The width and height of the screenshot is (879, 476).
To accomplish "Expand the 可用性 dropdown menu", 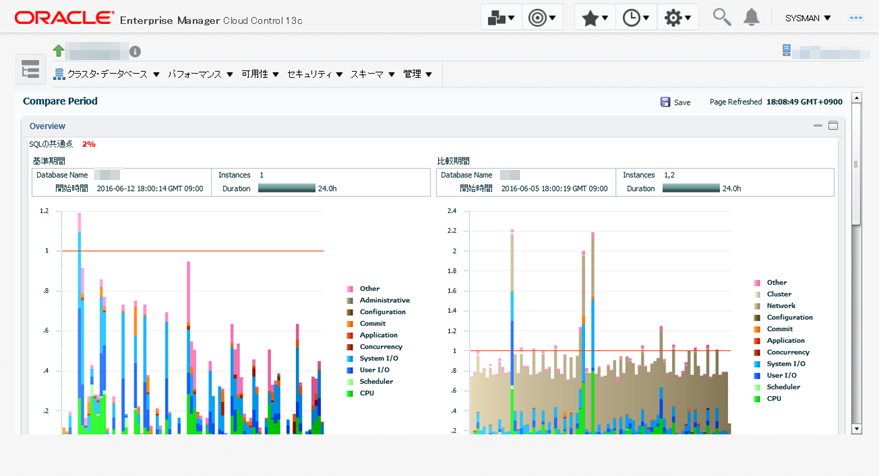I will 260,74.
